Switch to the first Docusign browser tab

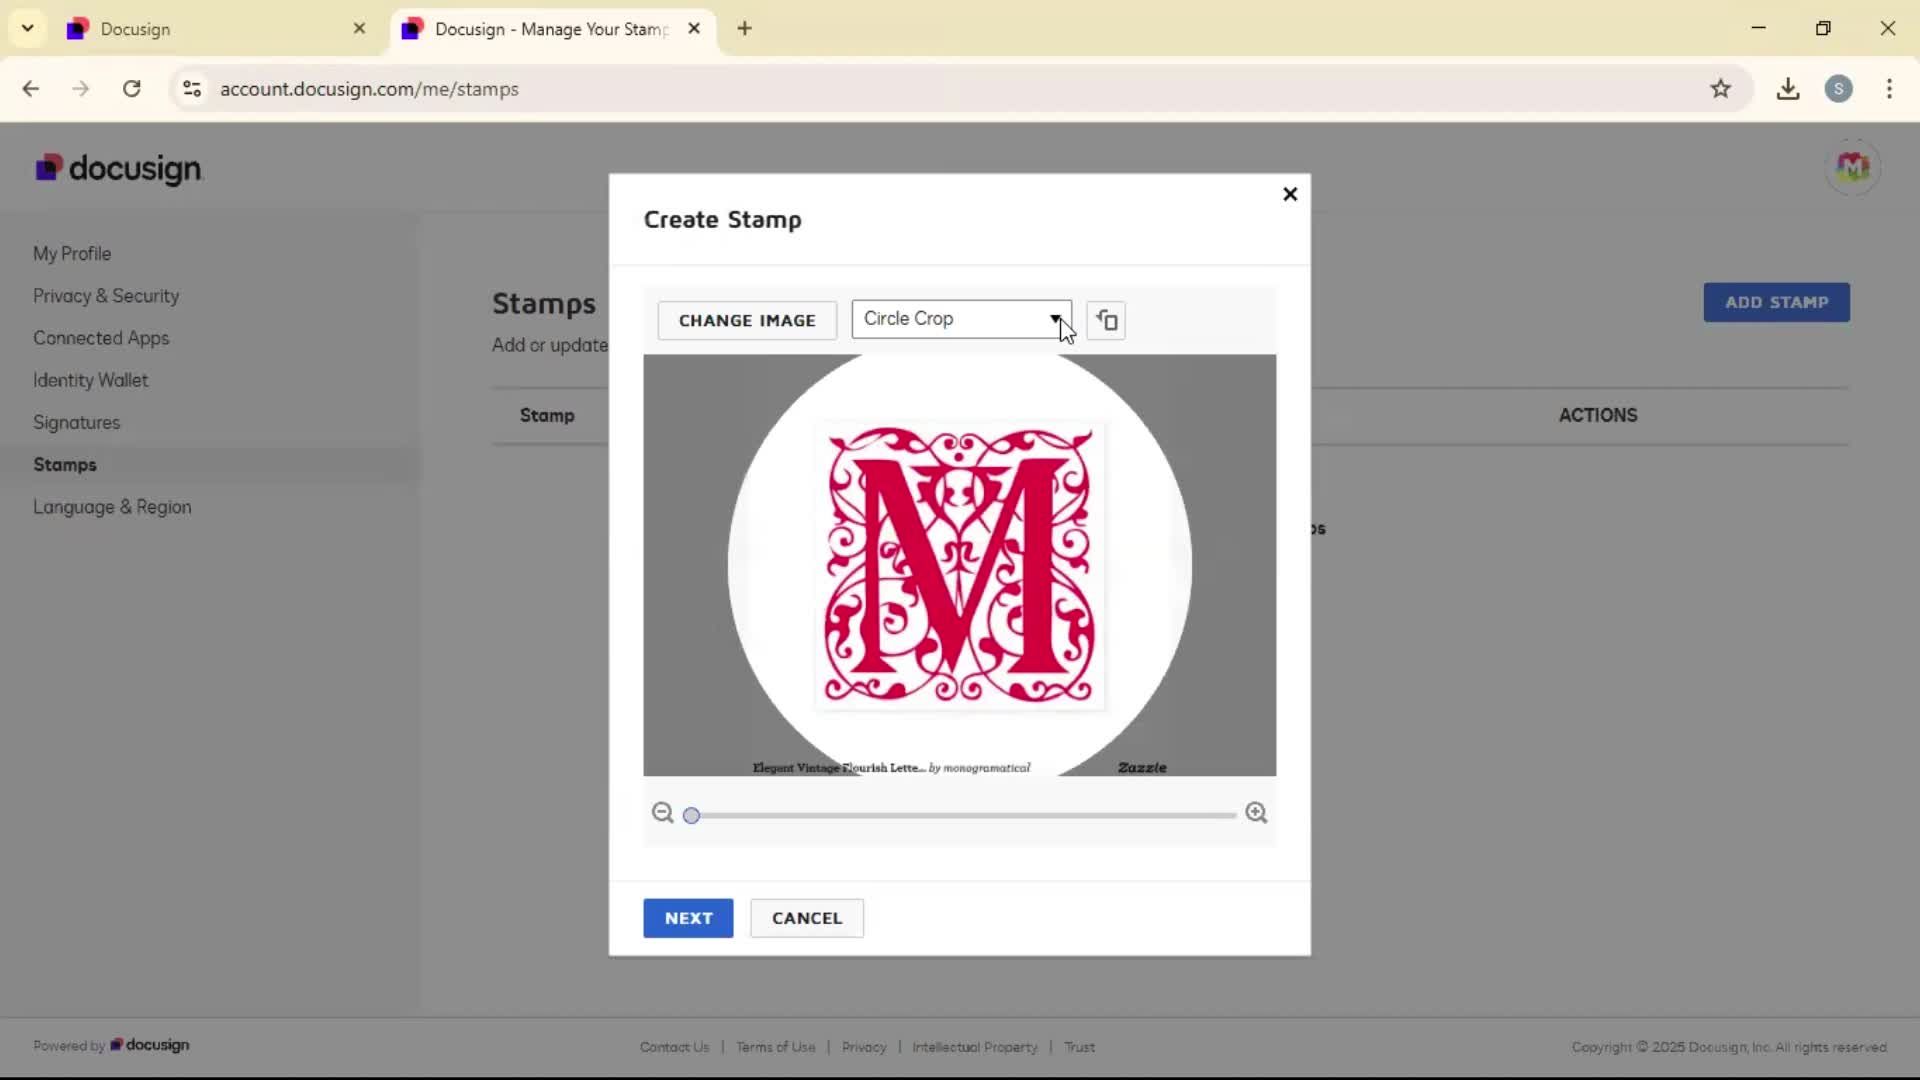(215, 29)
